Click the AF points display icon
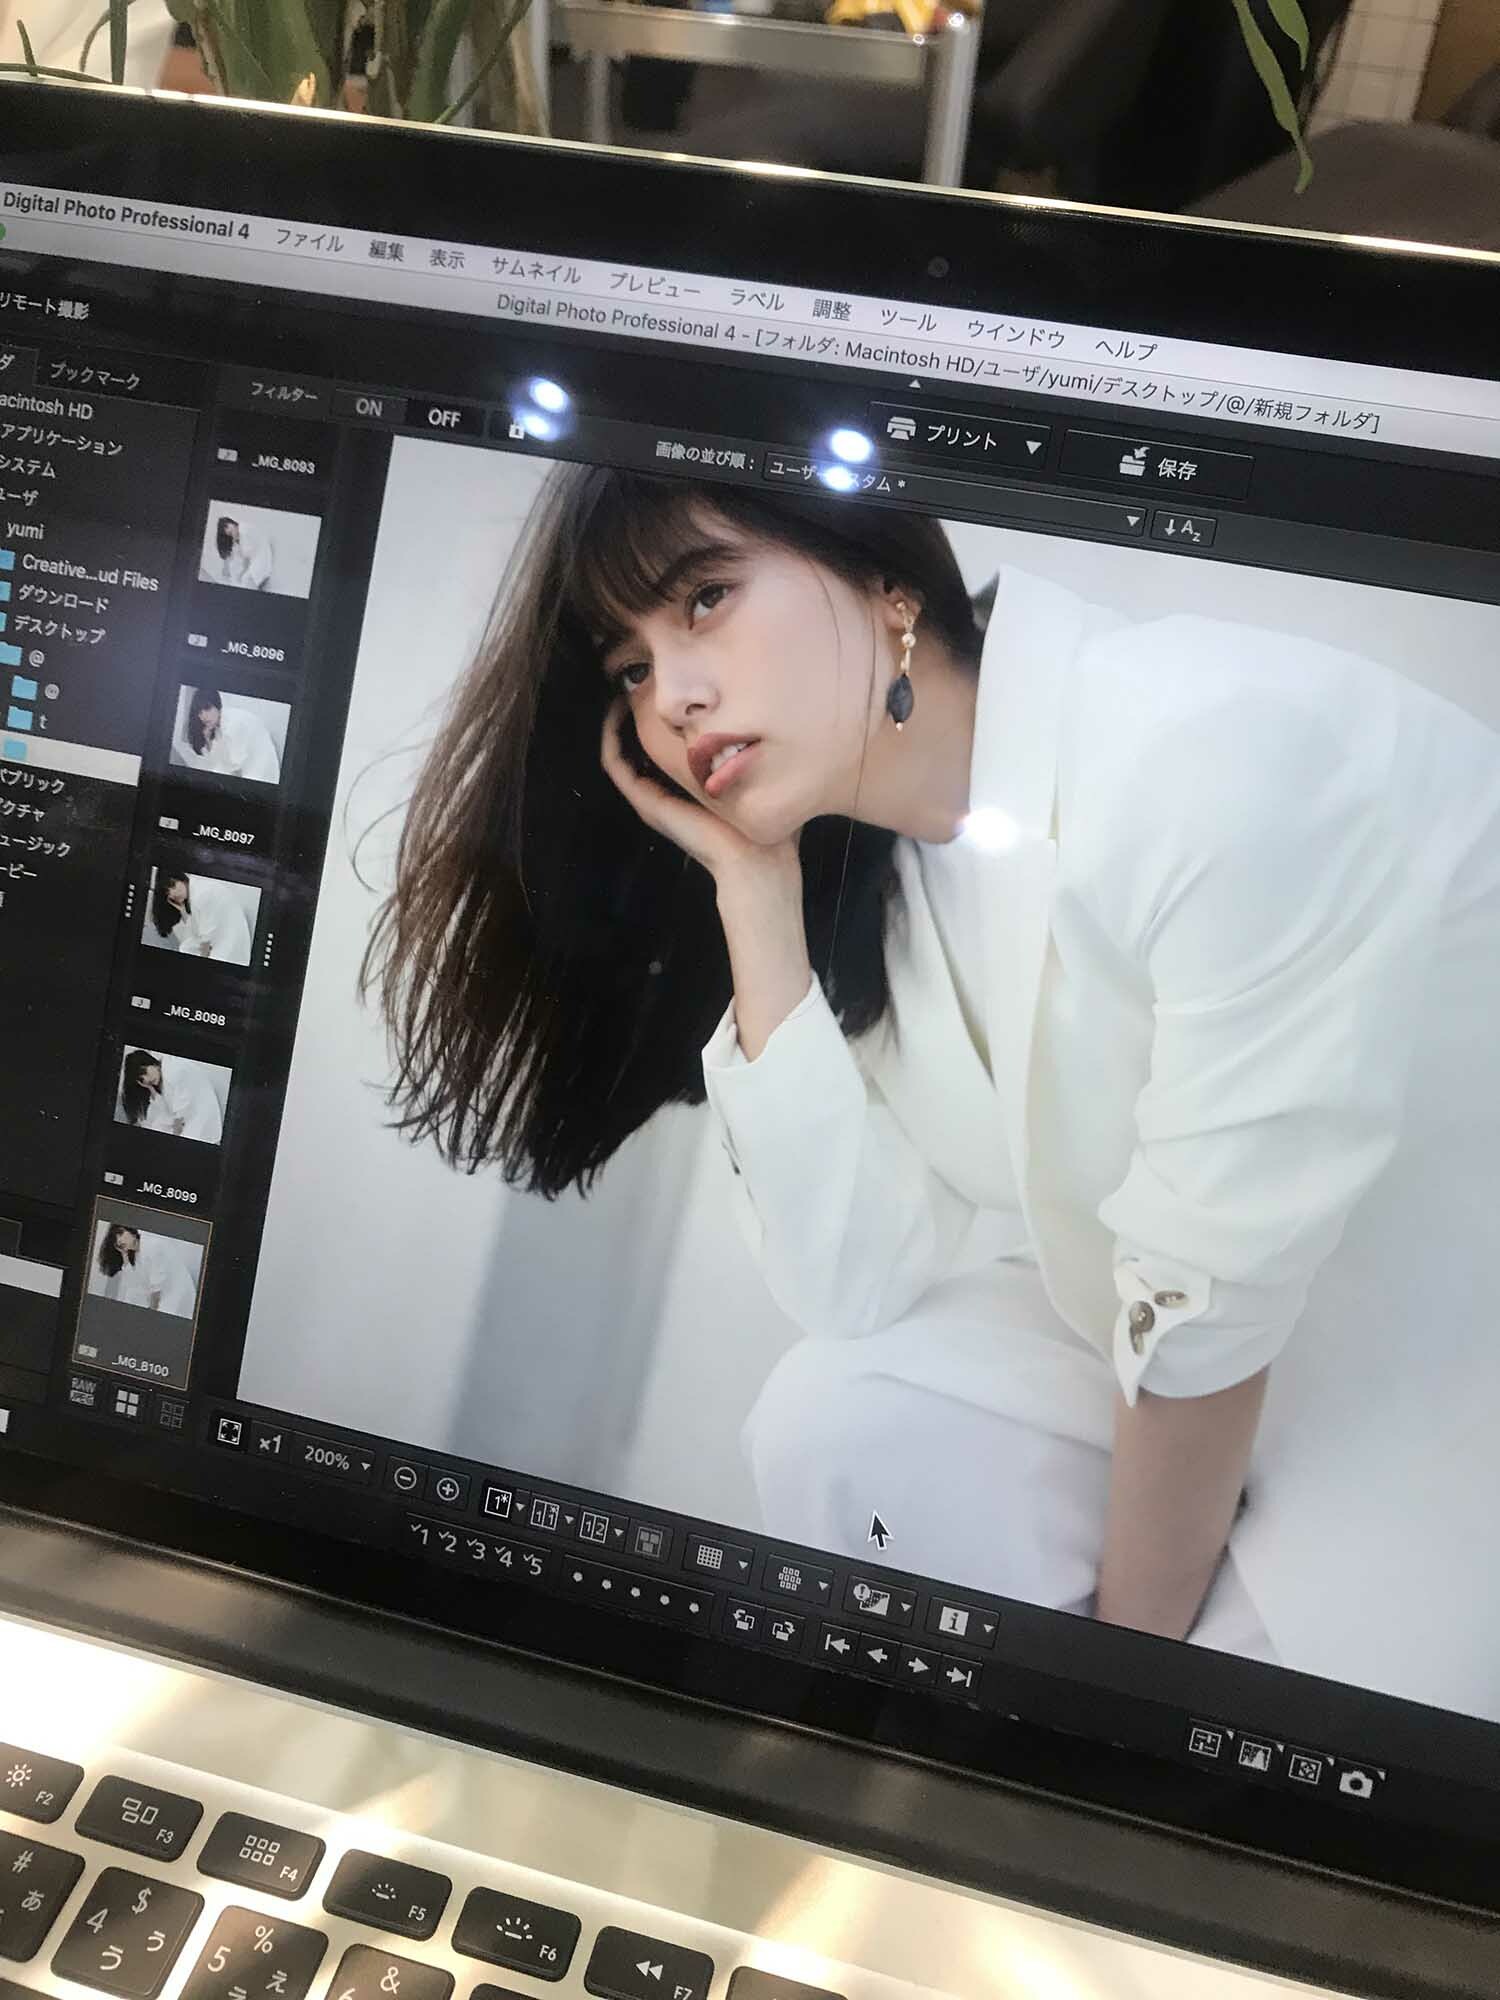This screenshot has height=2000, width=1500. 789,1577
